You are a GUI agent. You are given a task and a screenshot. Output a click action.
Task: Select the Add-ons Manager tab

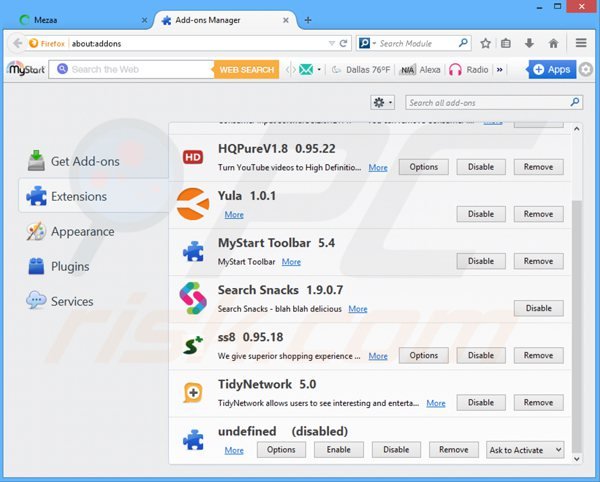tap(225, 20)
